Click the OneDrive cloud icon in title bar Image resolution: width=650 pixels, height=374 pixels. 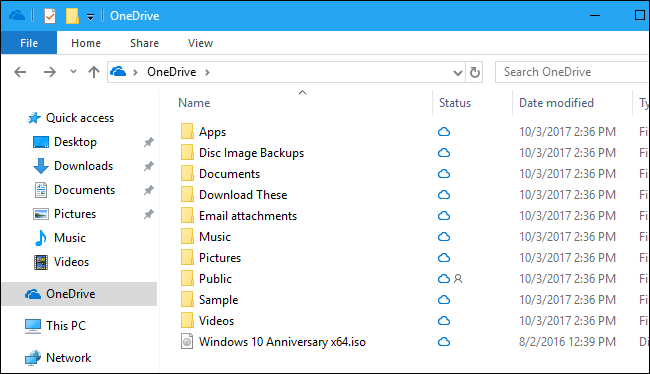click(17, 16)
